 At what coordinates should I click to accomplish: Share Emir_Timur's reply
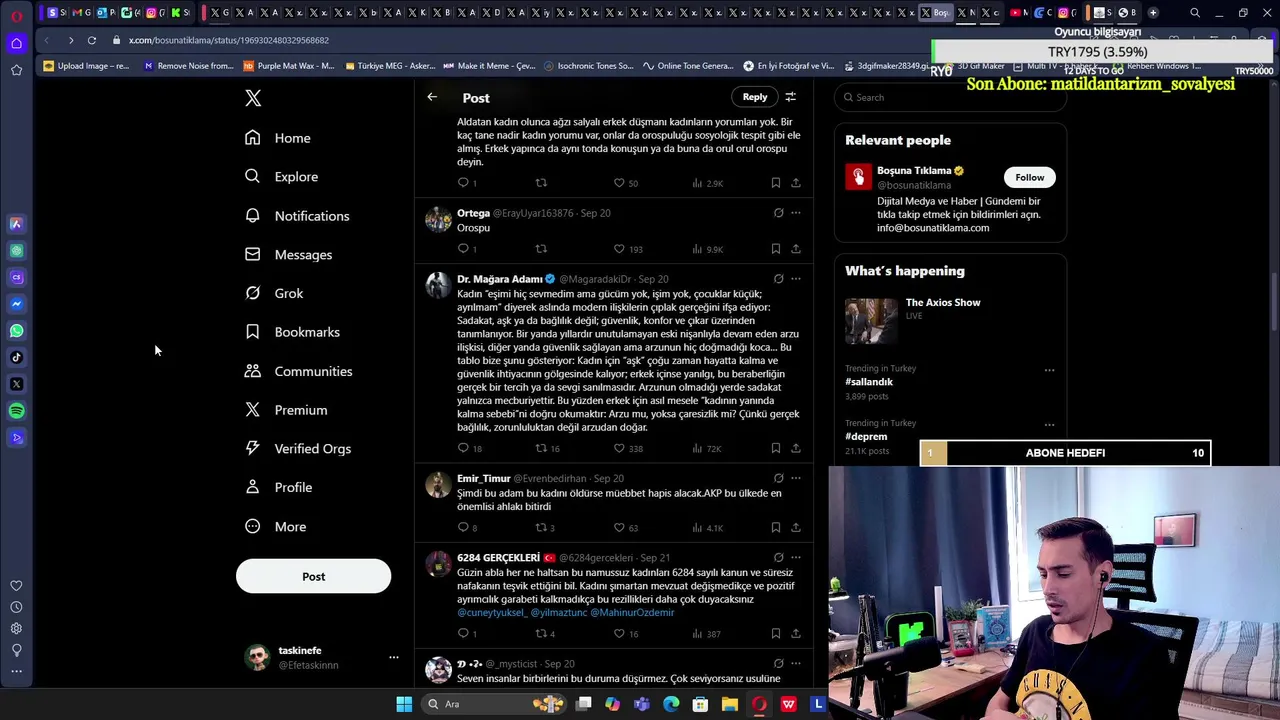pos(795,527)
